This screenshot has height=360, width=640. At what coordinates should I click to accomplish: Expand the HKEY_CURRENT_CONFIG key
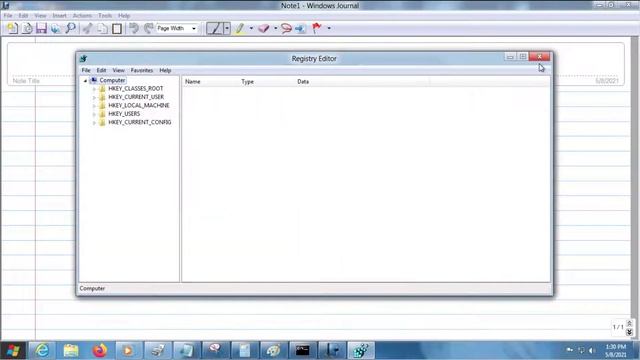[94, 122]
